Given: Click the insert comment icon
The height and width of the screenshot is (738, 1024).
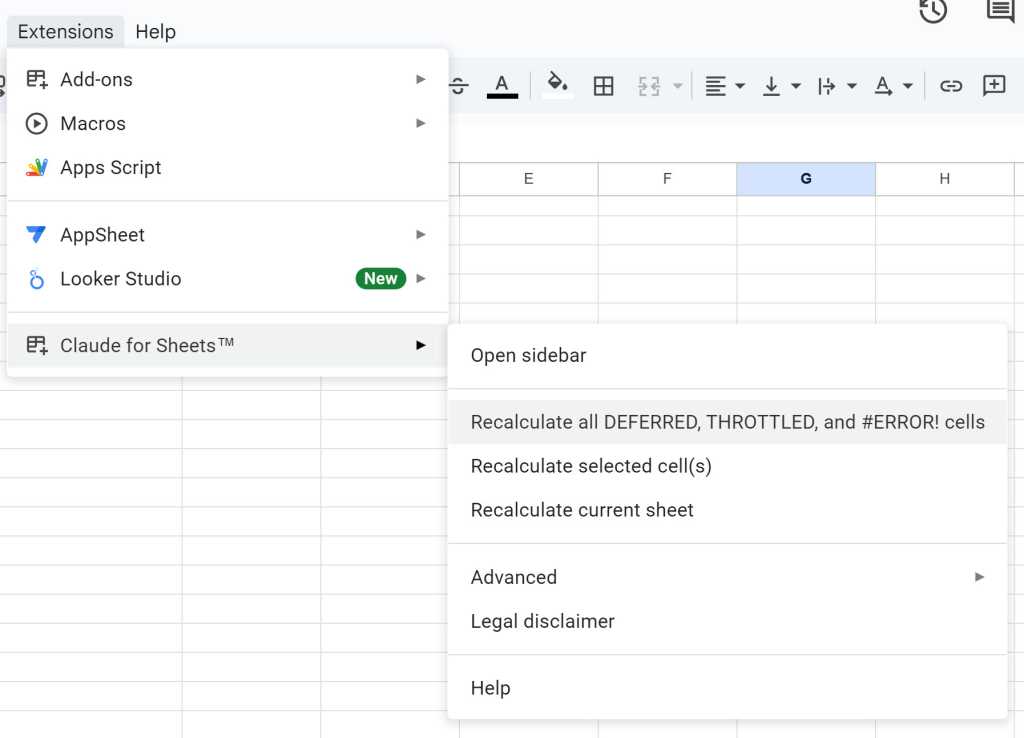Looking at the screenshot, I should [x=994, y=86].
